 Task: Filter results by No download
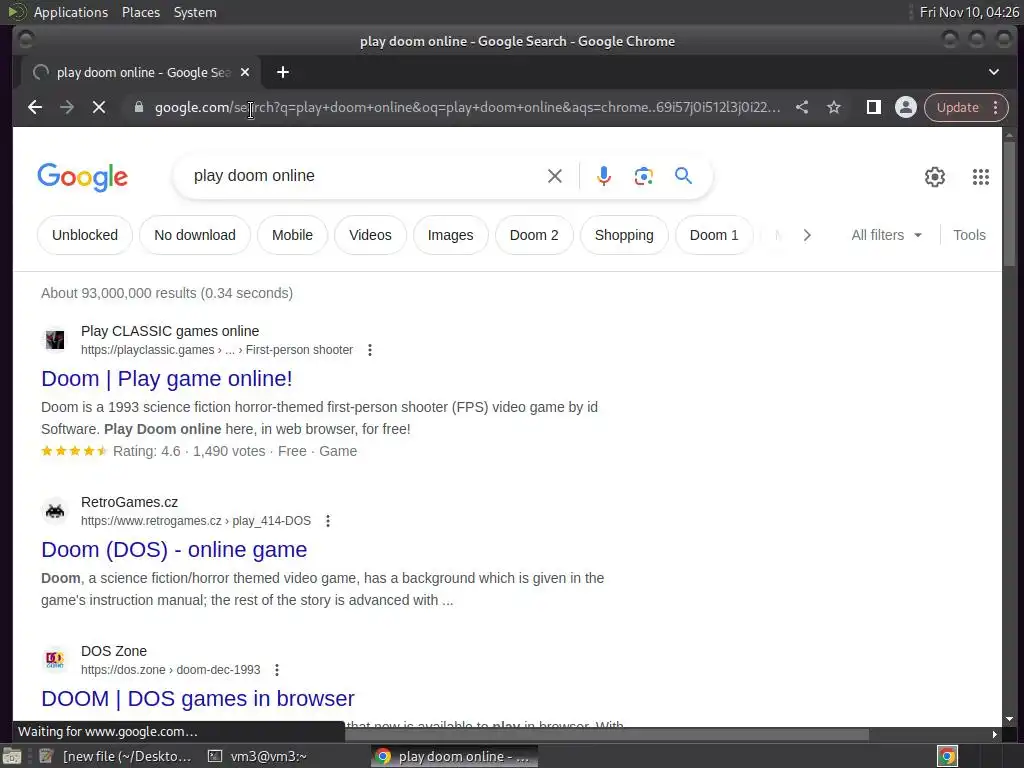click(195, 235)
